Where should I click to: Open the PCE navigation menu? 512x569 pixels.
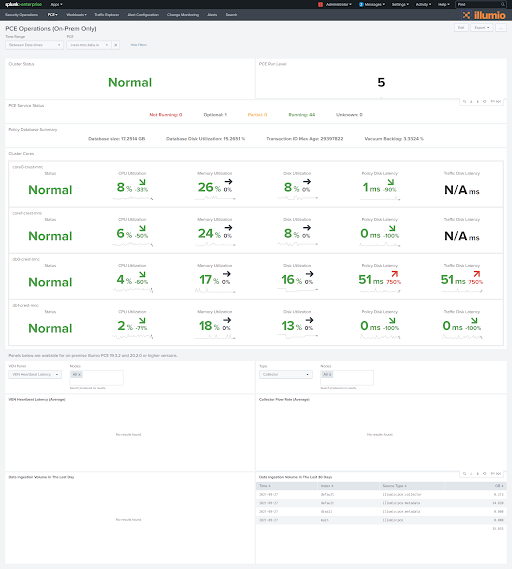[x=53, y=15]
